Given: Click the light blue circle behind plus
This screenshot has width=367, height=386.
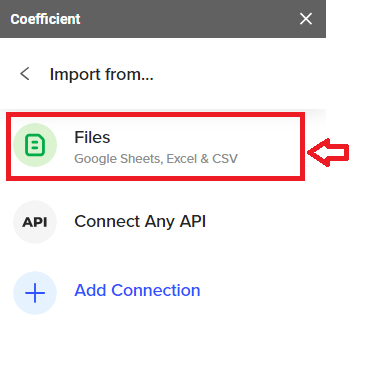Looking at the screenshot, I should [x=35, y=293].
